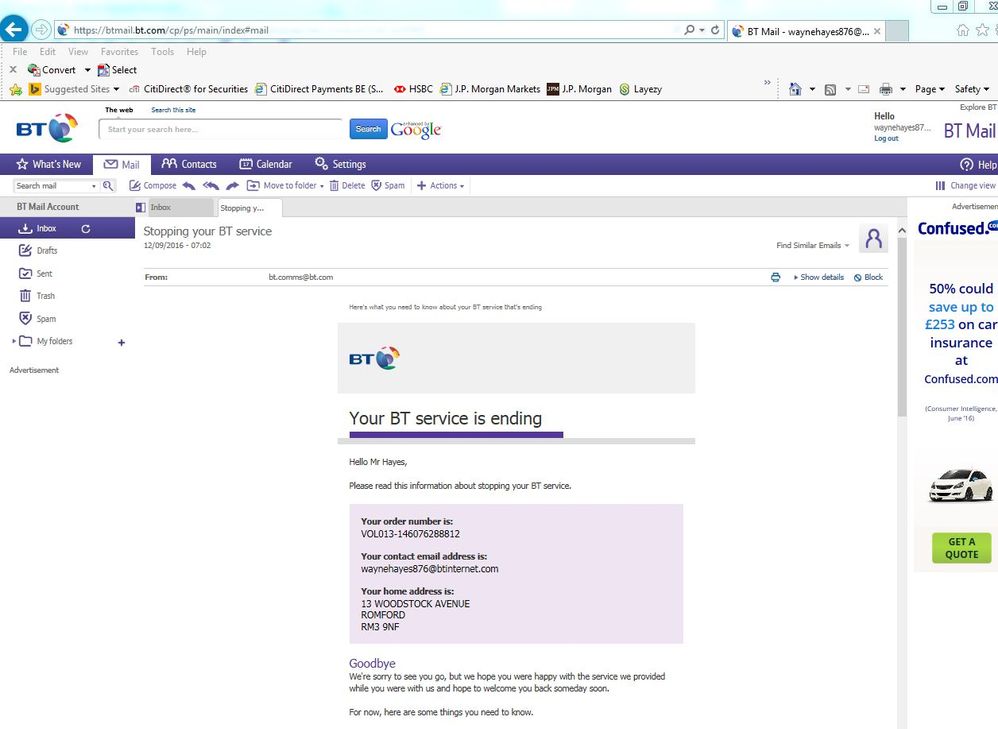
Task: Open the Tools menu
Action: (162, 52)
